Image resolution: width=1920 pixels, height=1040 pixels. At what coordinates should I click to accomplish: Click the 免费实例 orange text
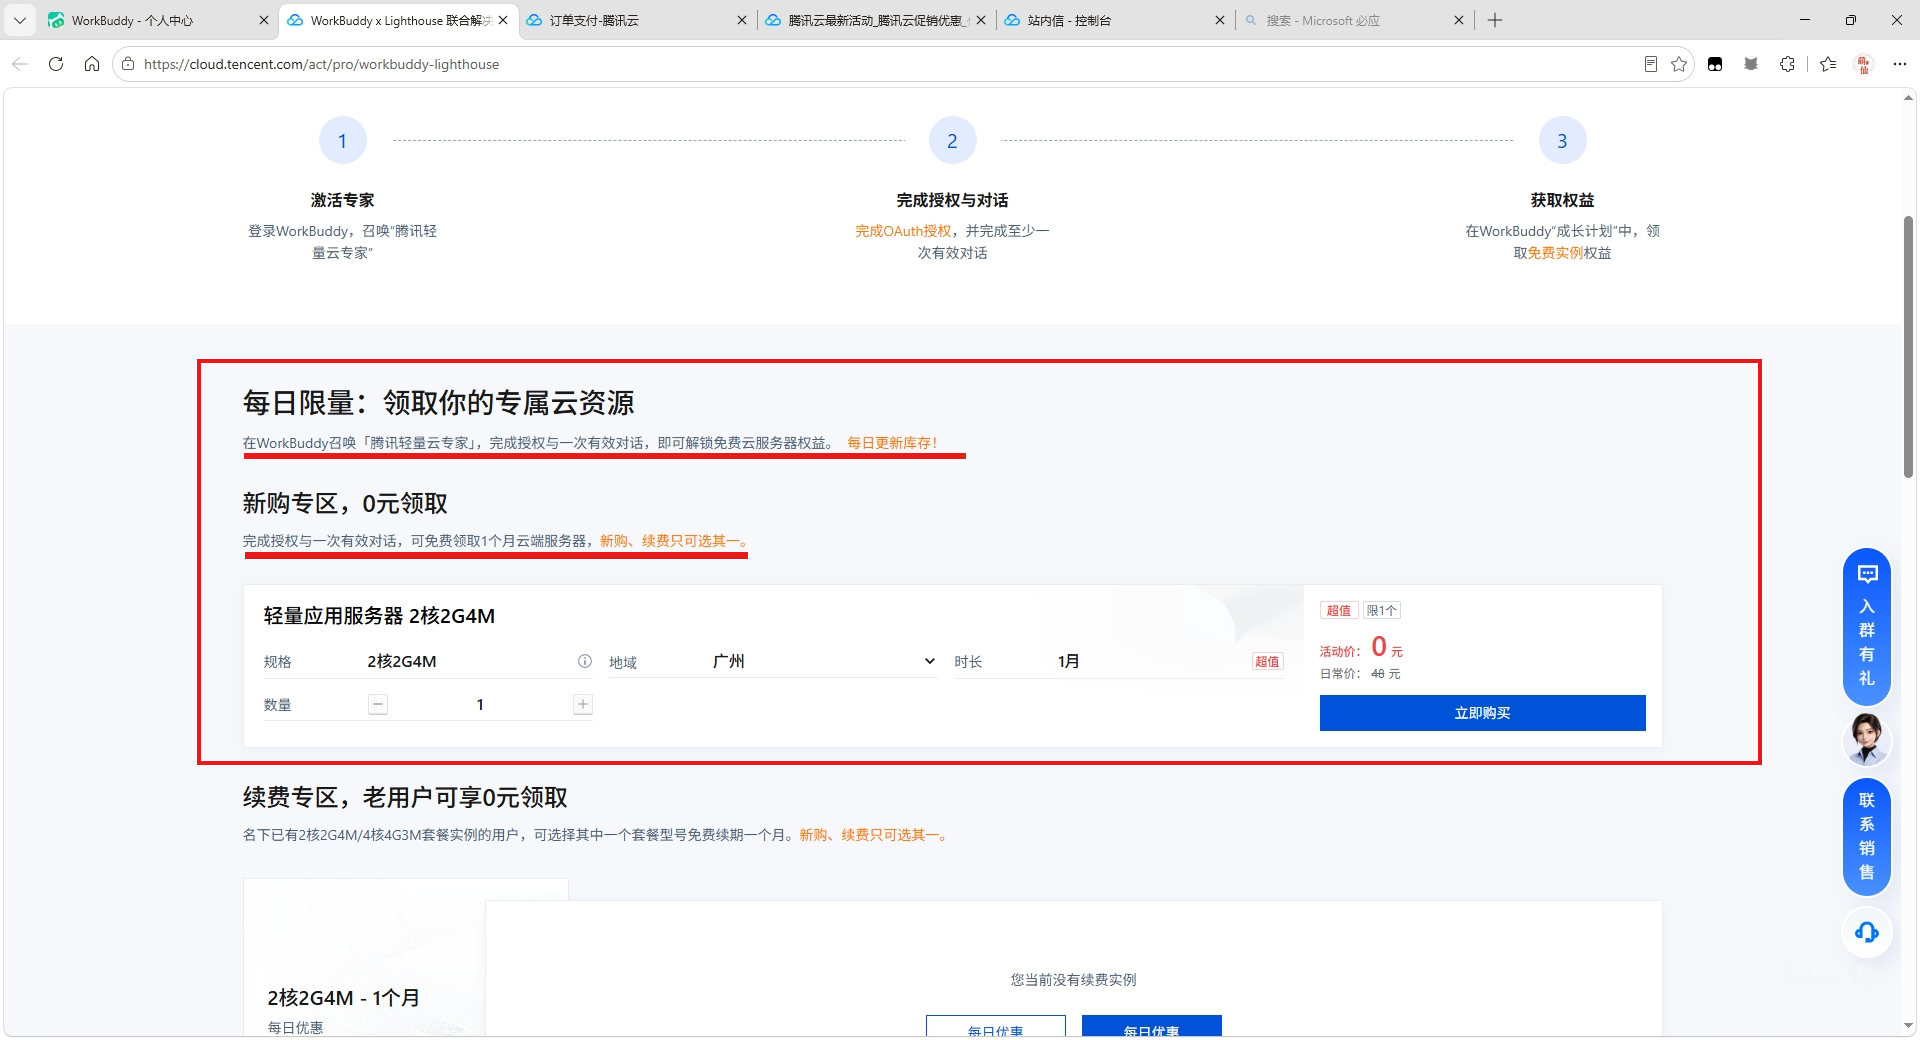click(x=1555, y=253)
